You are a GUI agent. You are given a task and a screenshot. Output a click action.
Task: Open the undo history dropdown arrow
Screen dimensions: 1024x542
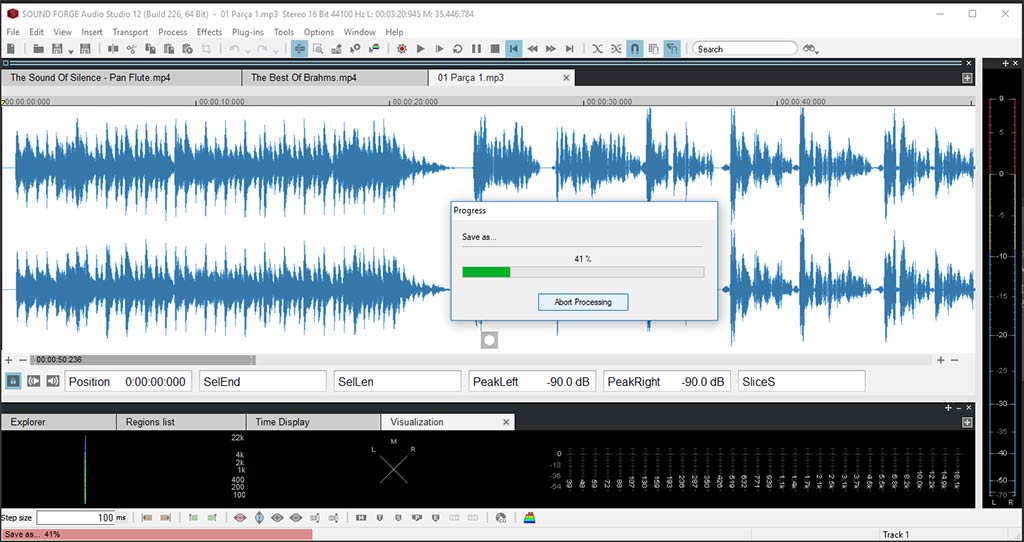click(247, 50)
